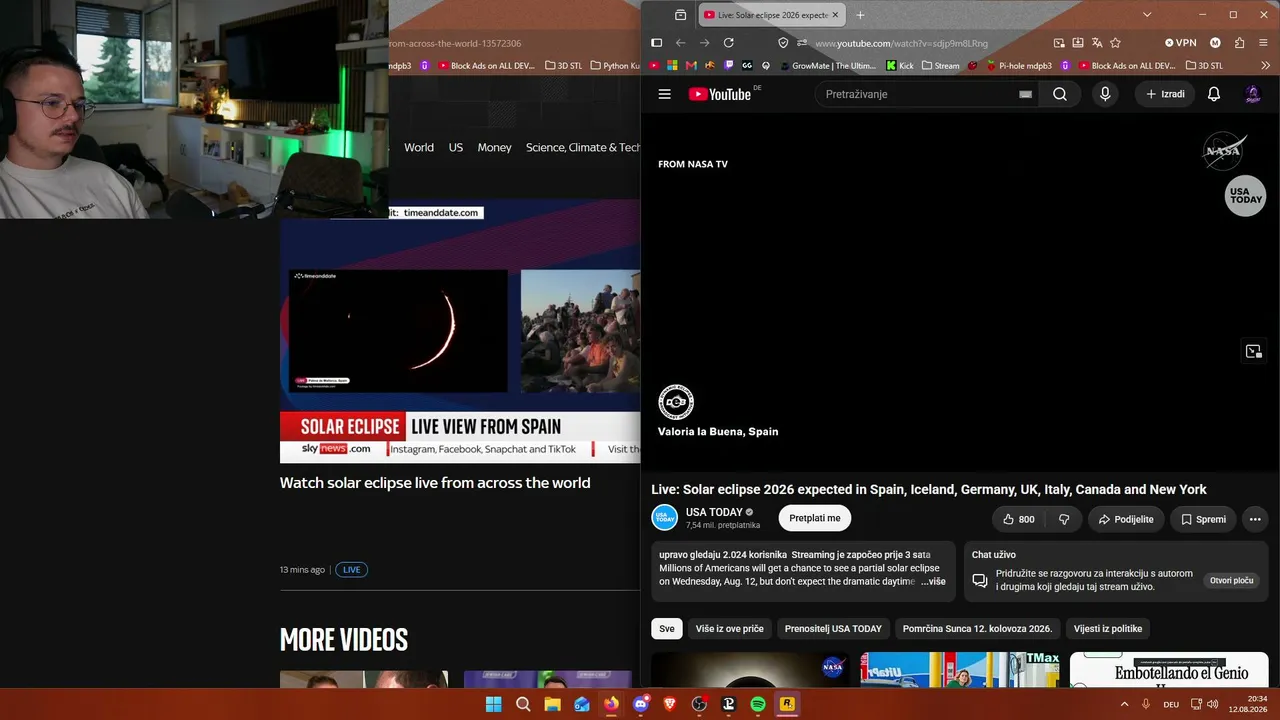Toggle the Brave sidebar panel
The width and height of the screenshot is (1280, 720).
(656, 43)
